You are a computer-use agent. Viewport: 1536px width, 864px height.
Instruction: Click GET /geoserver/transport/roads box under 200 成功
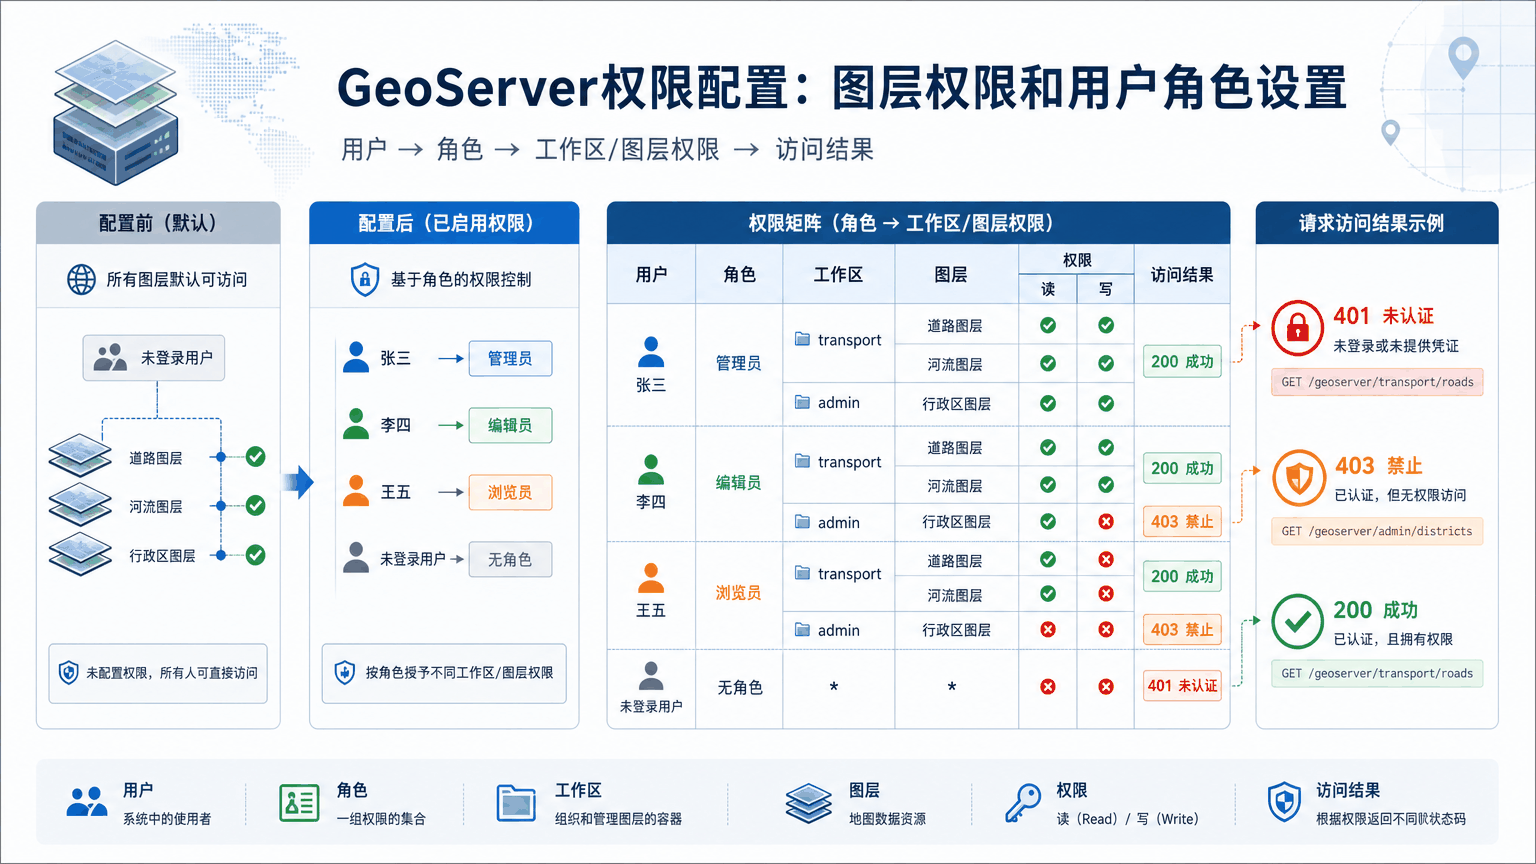(1377, 673)
